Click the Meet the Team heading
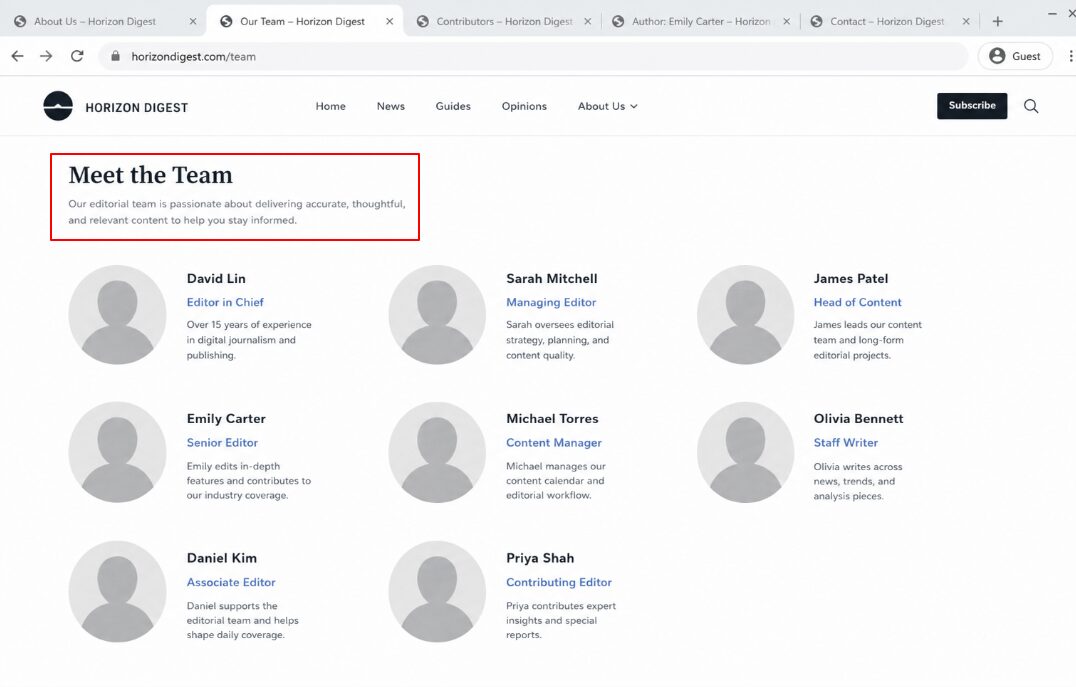The image size is (1076, 687). pyautogui.click(x=150, y=175)
